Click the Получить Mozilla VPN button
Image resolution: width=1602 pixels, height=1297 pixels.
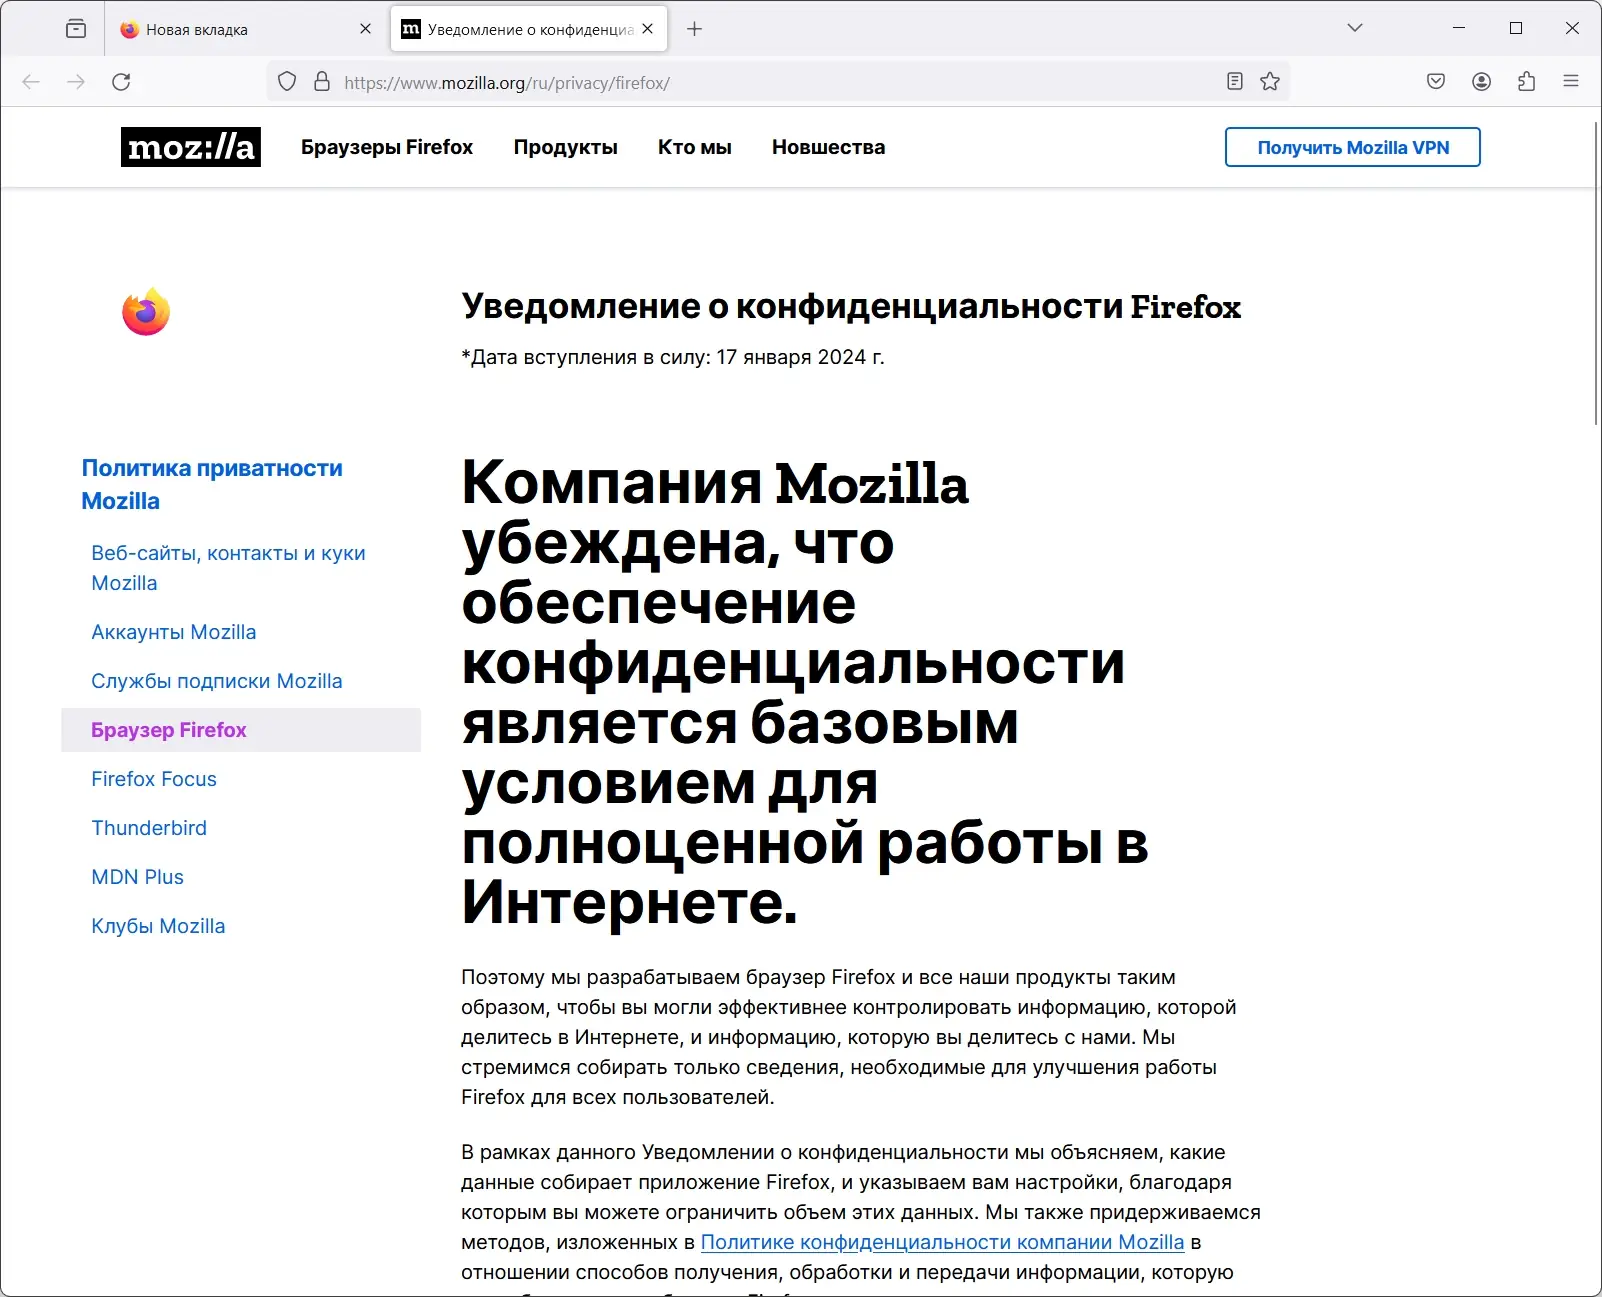pyautogui.click(x=1352, y=147)
